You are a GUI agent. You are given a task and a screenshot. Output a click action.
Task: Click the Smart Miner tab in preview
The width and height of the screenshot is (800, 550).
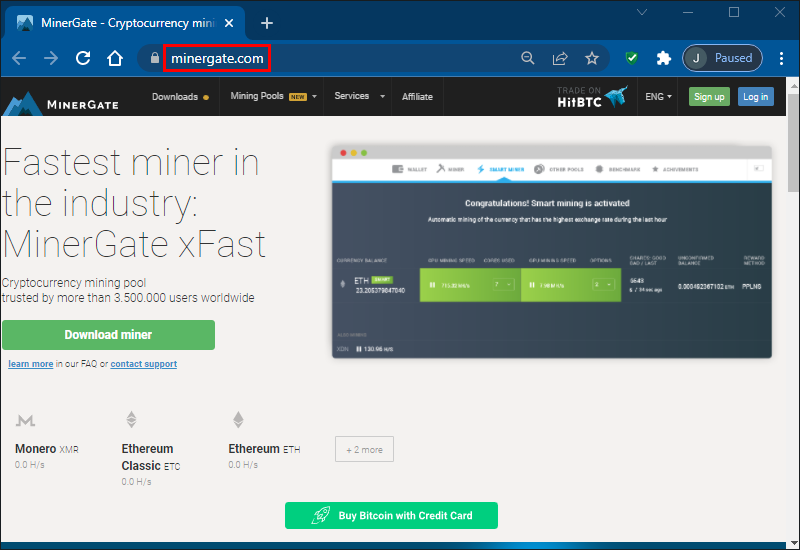[x=501, y=169]
